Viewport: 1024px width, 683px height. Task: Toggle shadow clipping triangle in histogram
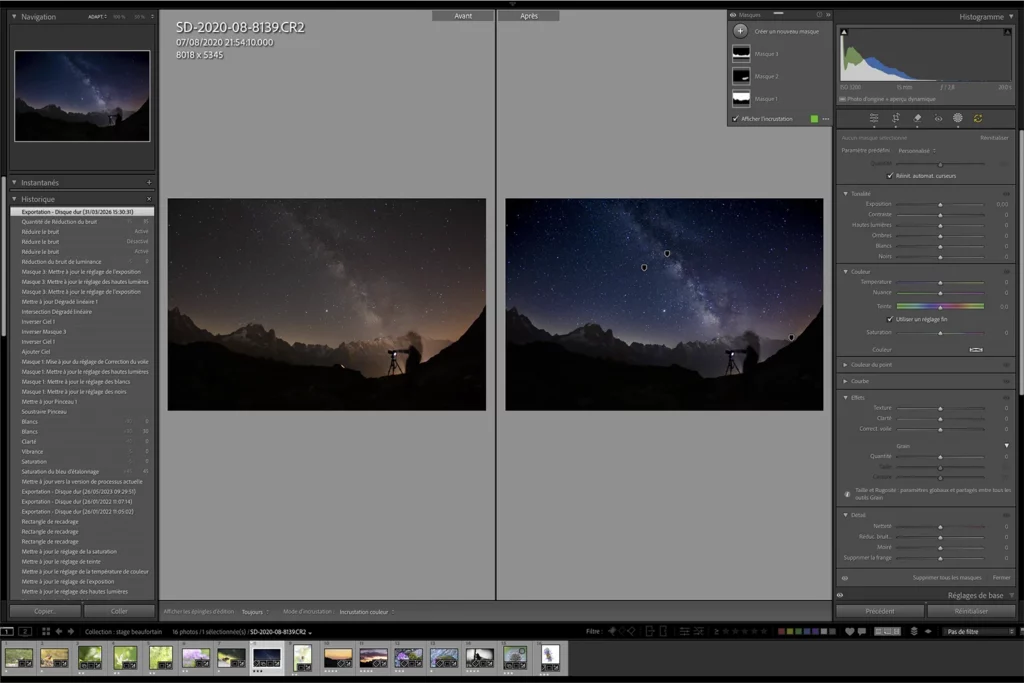click(x=844, y=31)
